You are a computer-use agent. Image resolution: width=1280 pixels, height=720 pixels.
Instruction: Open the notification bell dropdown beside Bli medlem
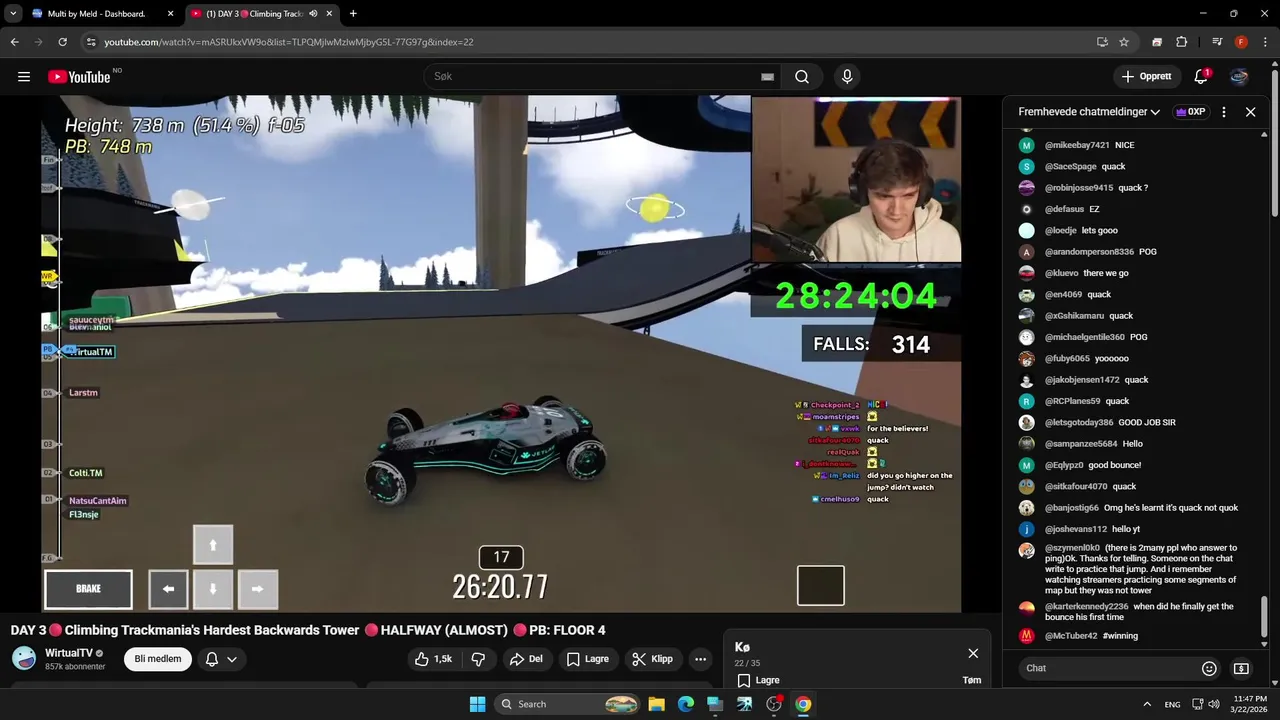click(221, 659)
